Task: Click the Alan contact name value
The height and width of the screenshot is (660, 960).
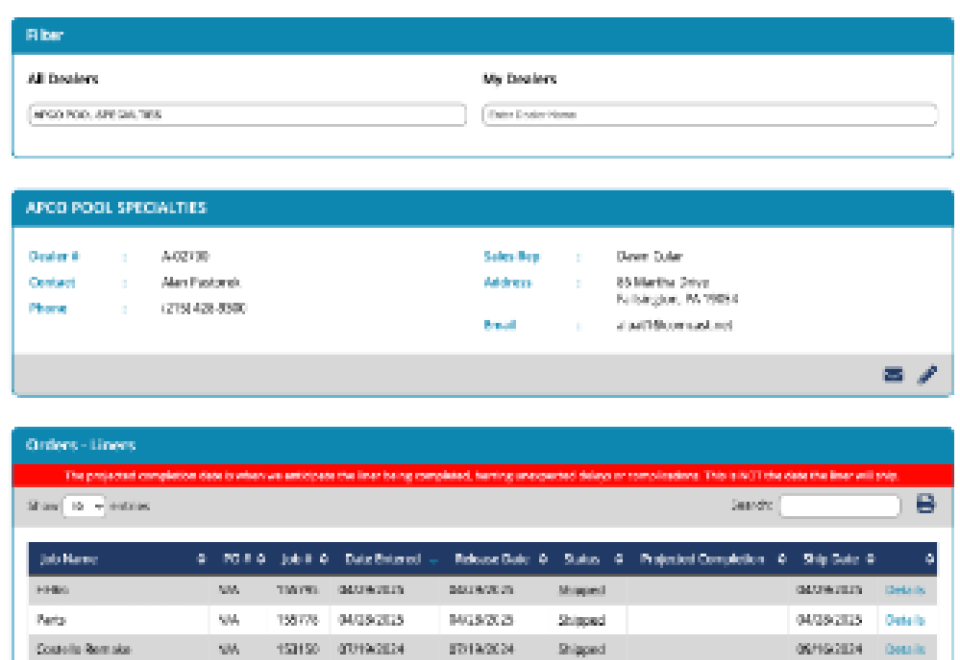Action: point(200,282)
